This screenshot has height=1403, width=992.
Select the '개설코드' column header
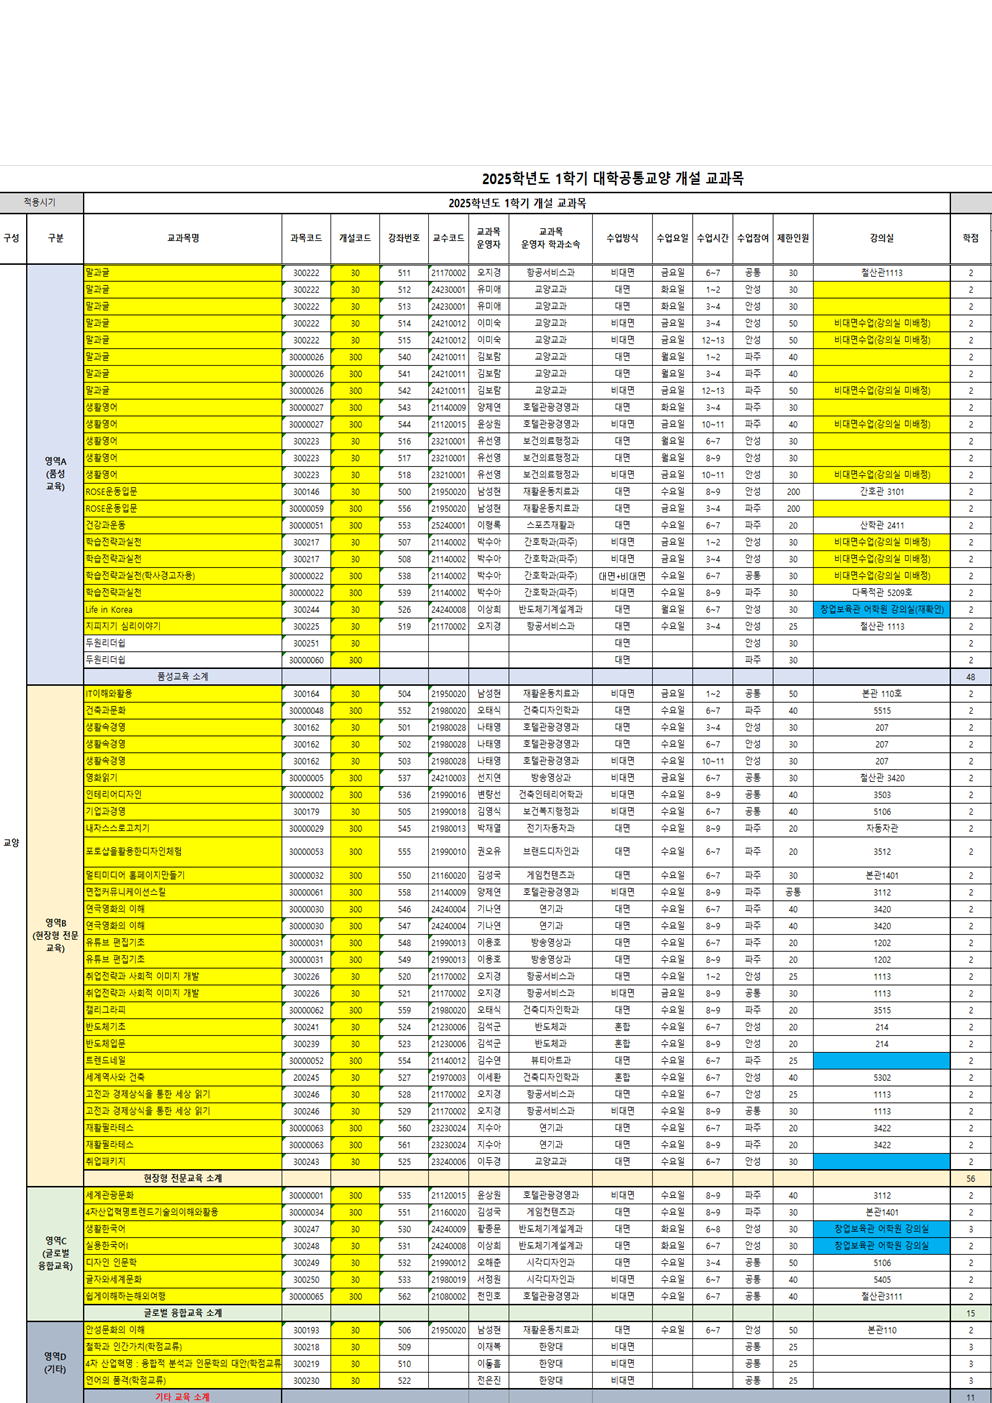tap(355, 238)
